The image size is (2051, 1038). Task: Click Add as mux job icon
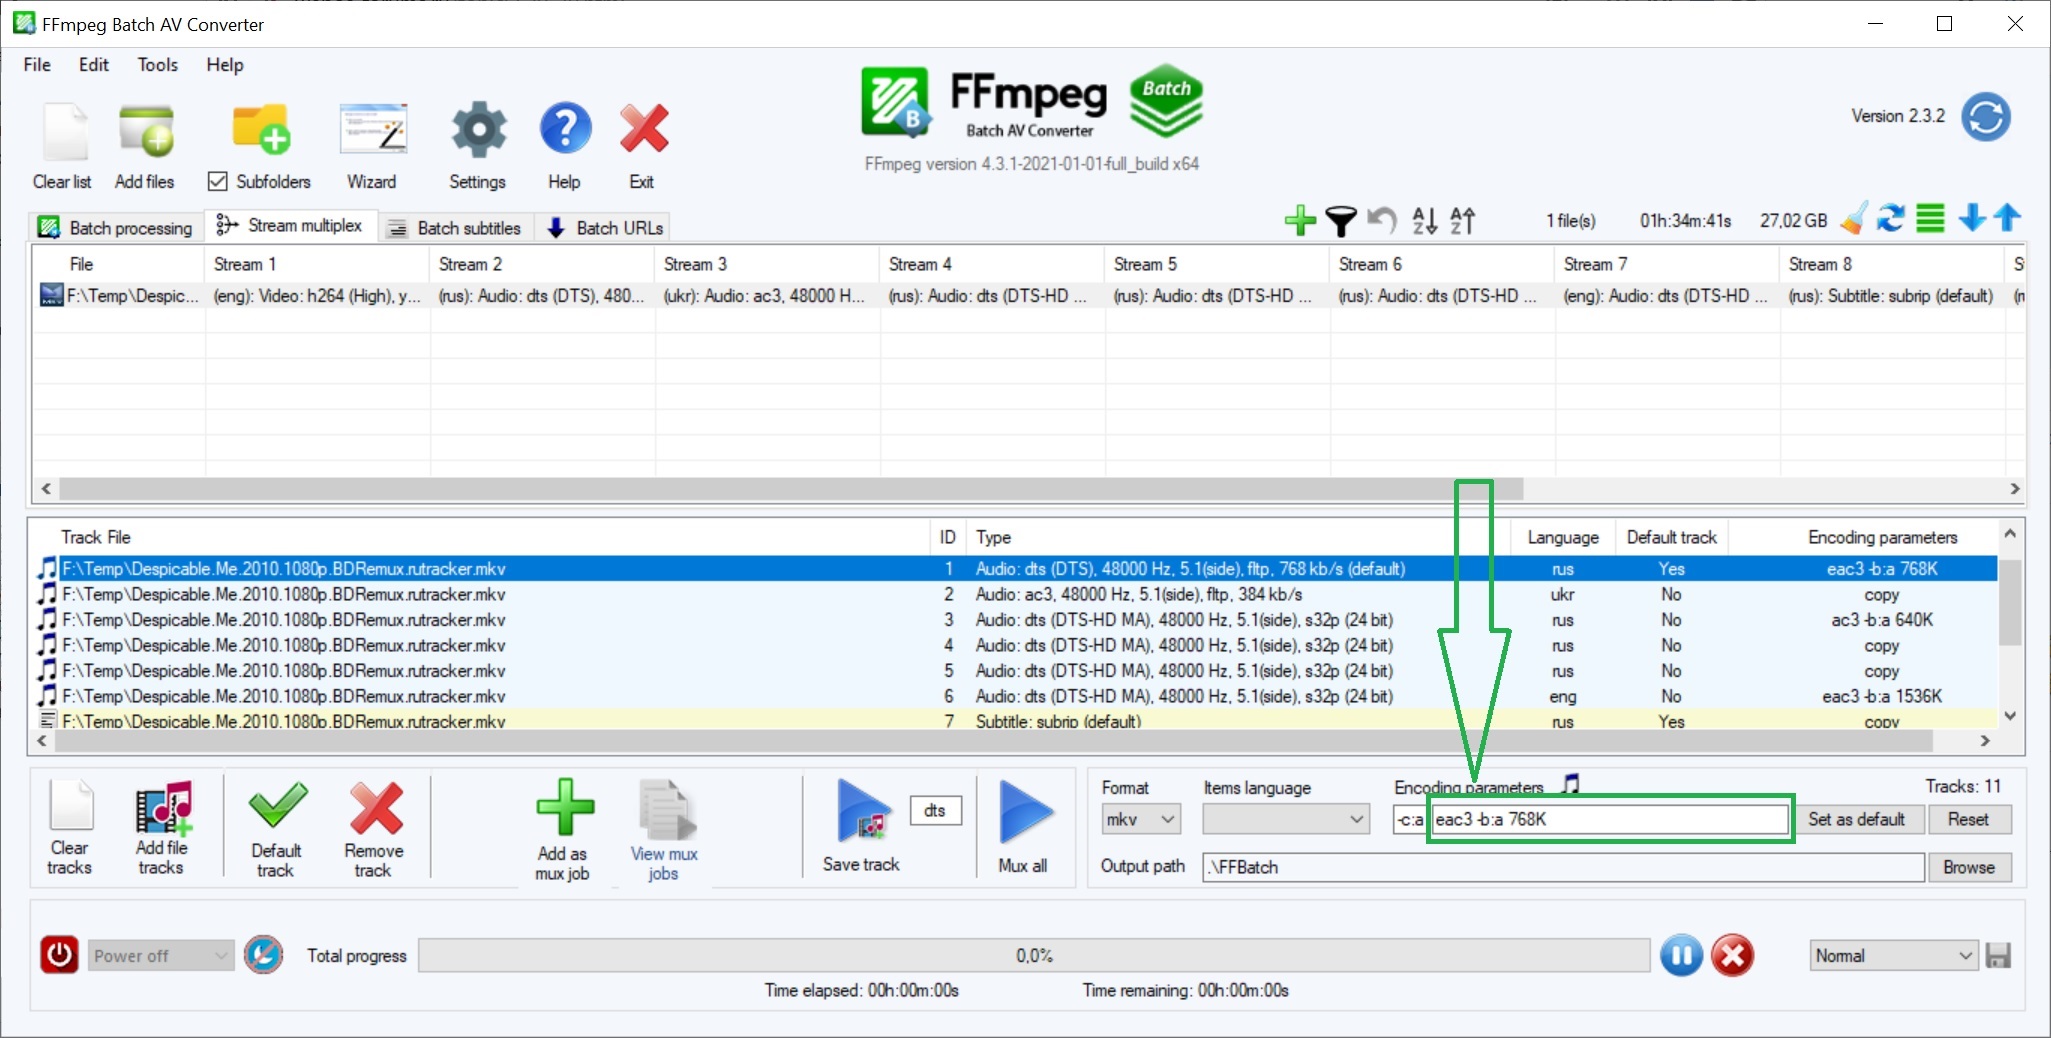click(564, 809)
